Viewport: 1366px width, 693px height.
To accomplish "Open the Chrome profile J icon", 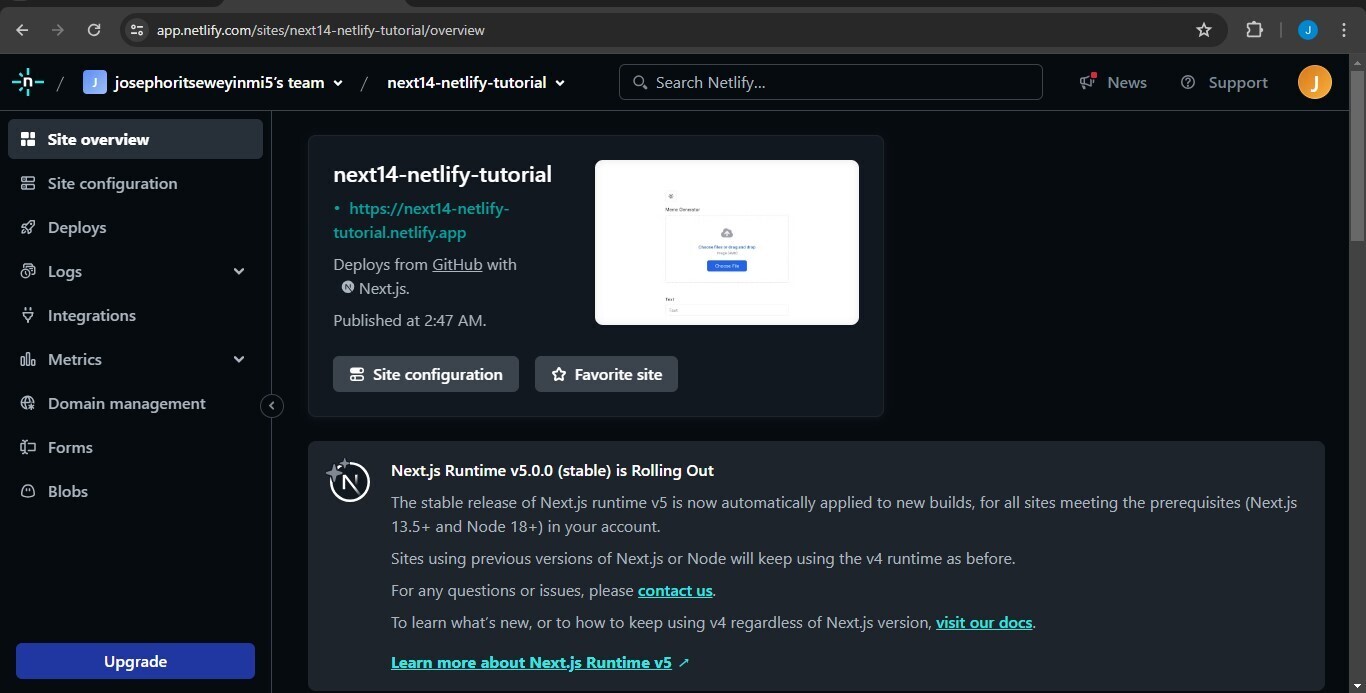I will click(1308, 30).
